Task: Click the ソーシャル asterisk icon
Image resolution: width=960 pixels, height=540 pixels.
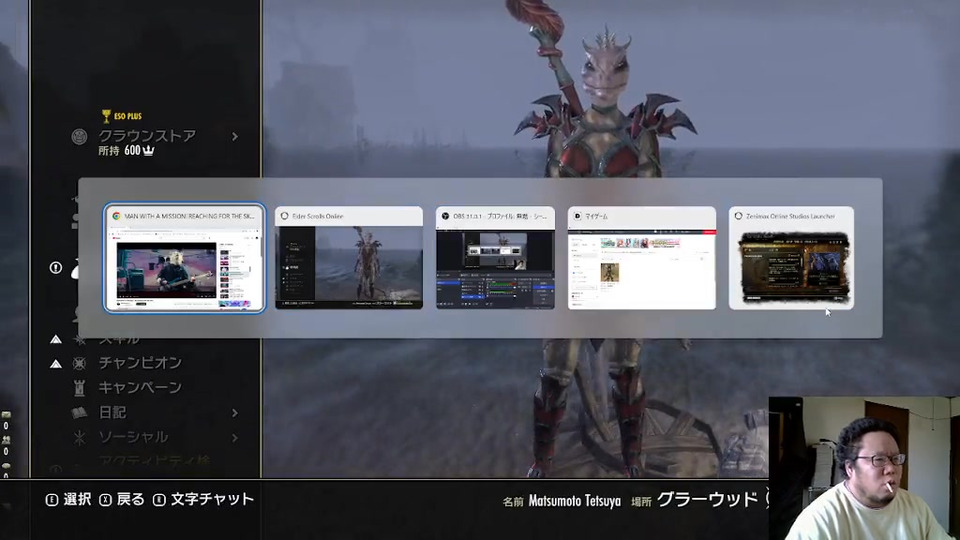Action: (79, 437)
